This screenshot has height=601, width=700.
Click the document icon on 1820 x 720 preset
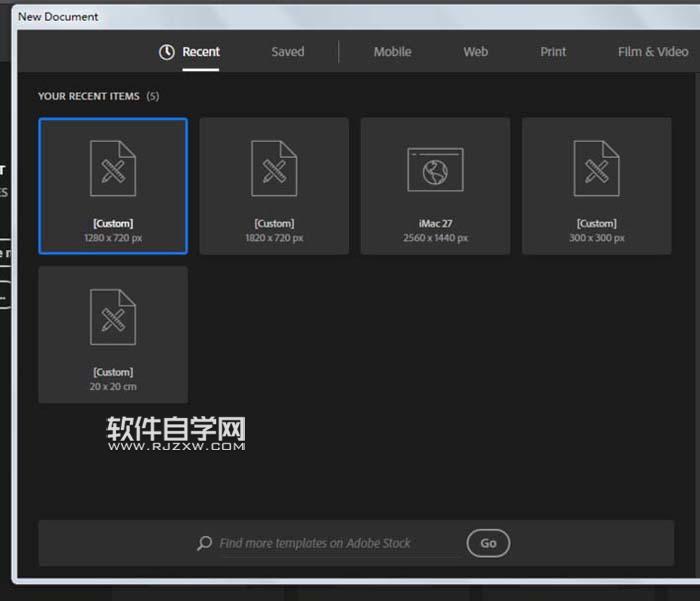pyautogui.click(x=274, y=168)
